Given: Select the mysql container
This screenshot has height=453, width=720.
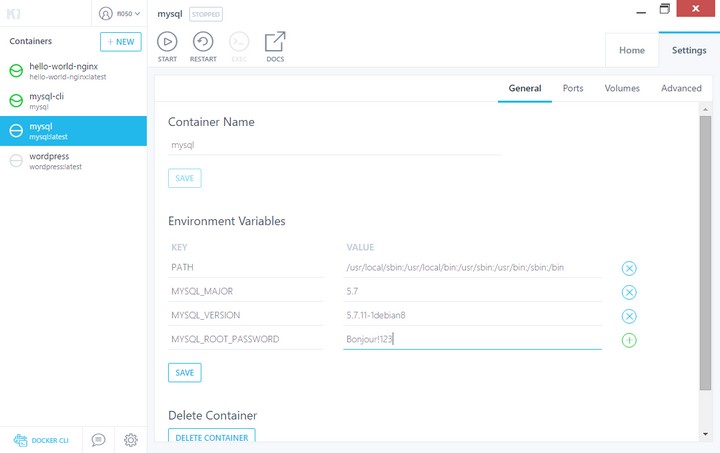Looking at the screenshot, I should coord(73,131).
